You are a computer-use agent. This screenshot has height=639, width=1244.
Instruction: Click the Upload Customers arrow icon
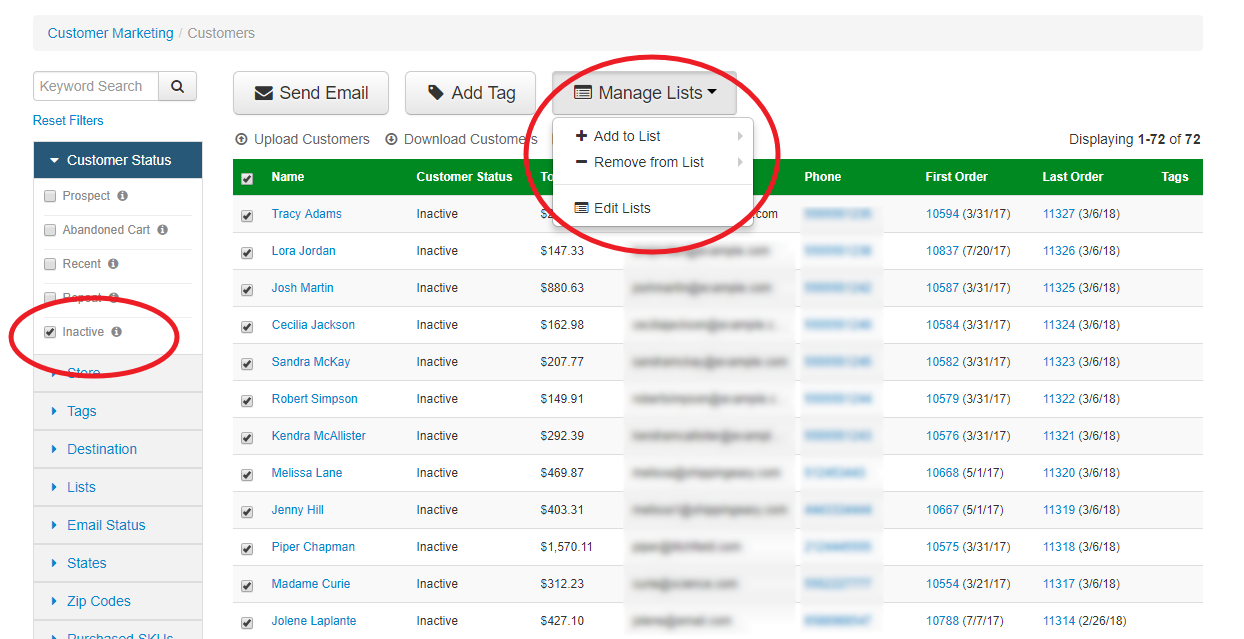(241, 139)
